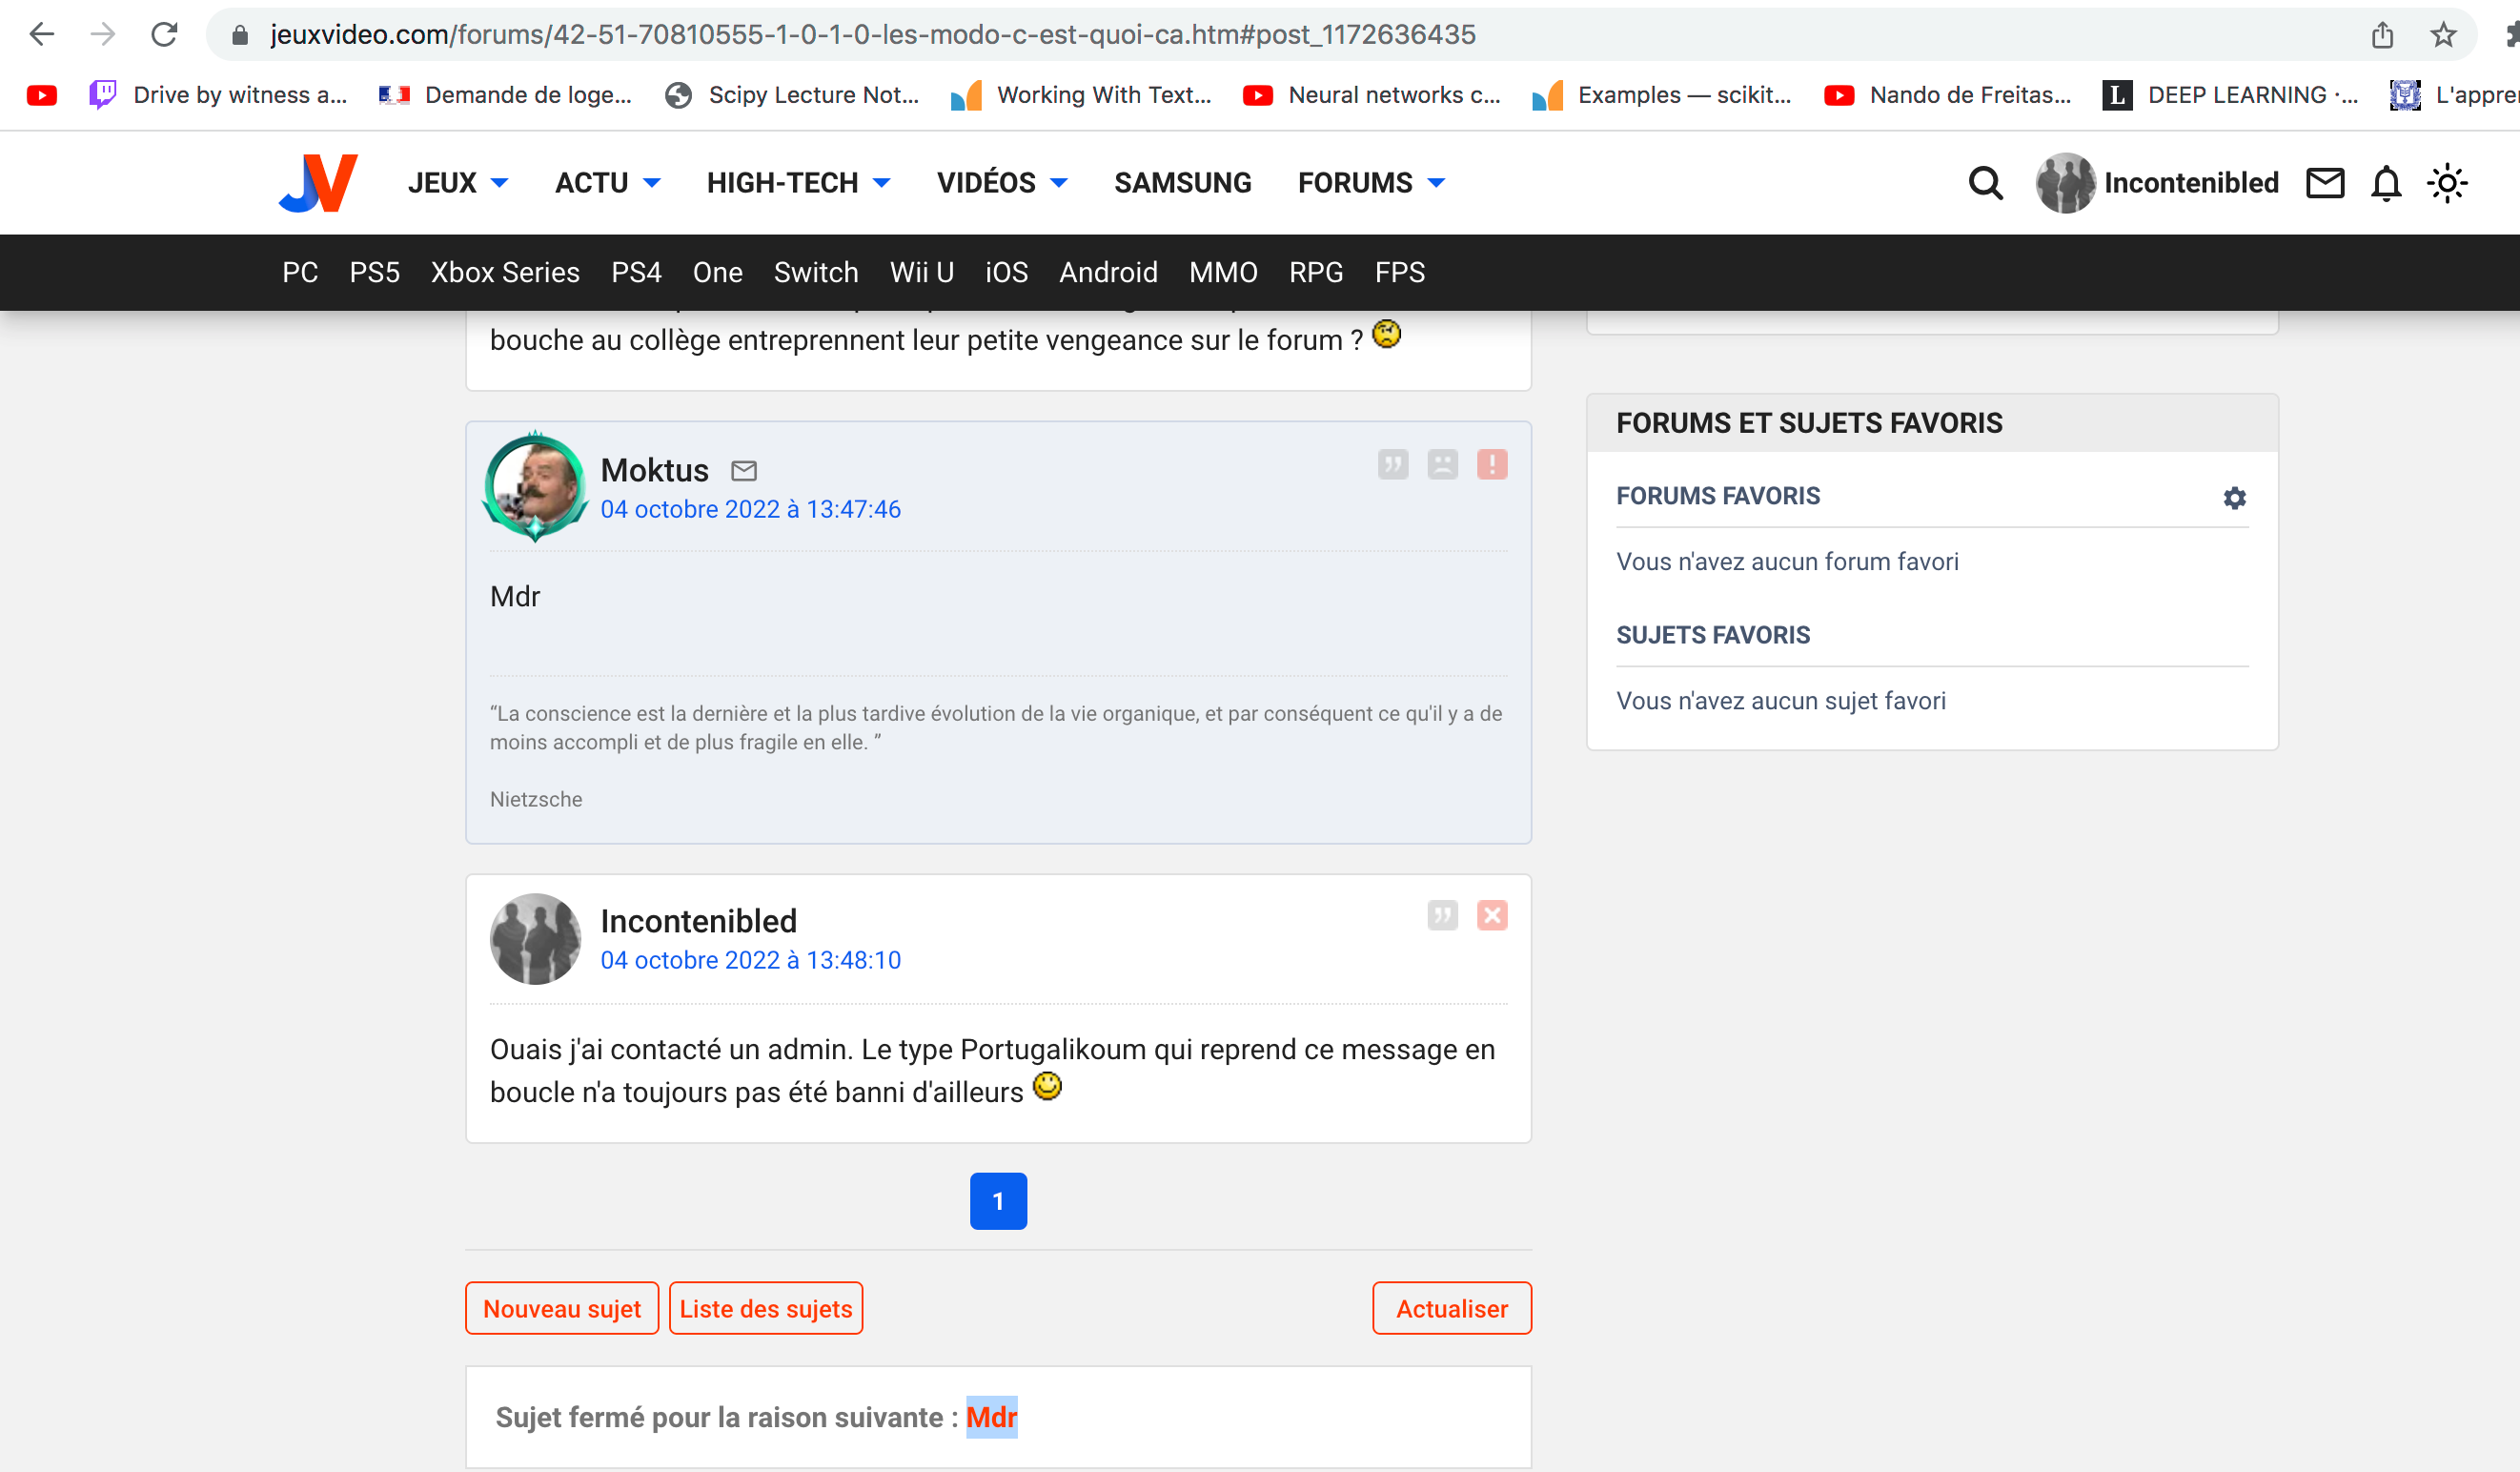The height and width of the screenshot is (1472, 2520).
Task: Click the search magnifier icon
Action: (x=1985, y=183)
